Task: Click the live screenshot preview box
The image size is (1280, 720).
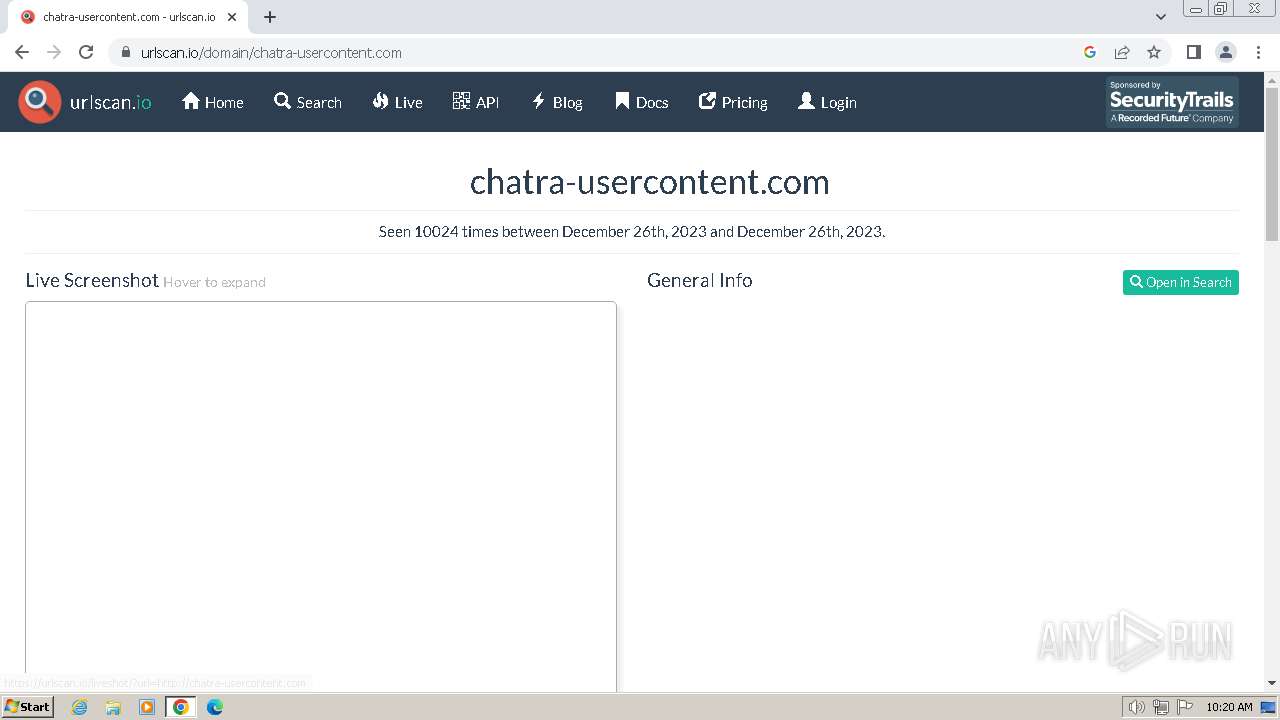Action: click(321, 496)
